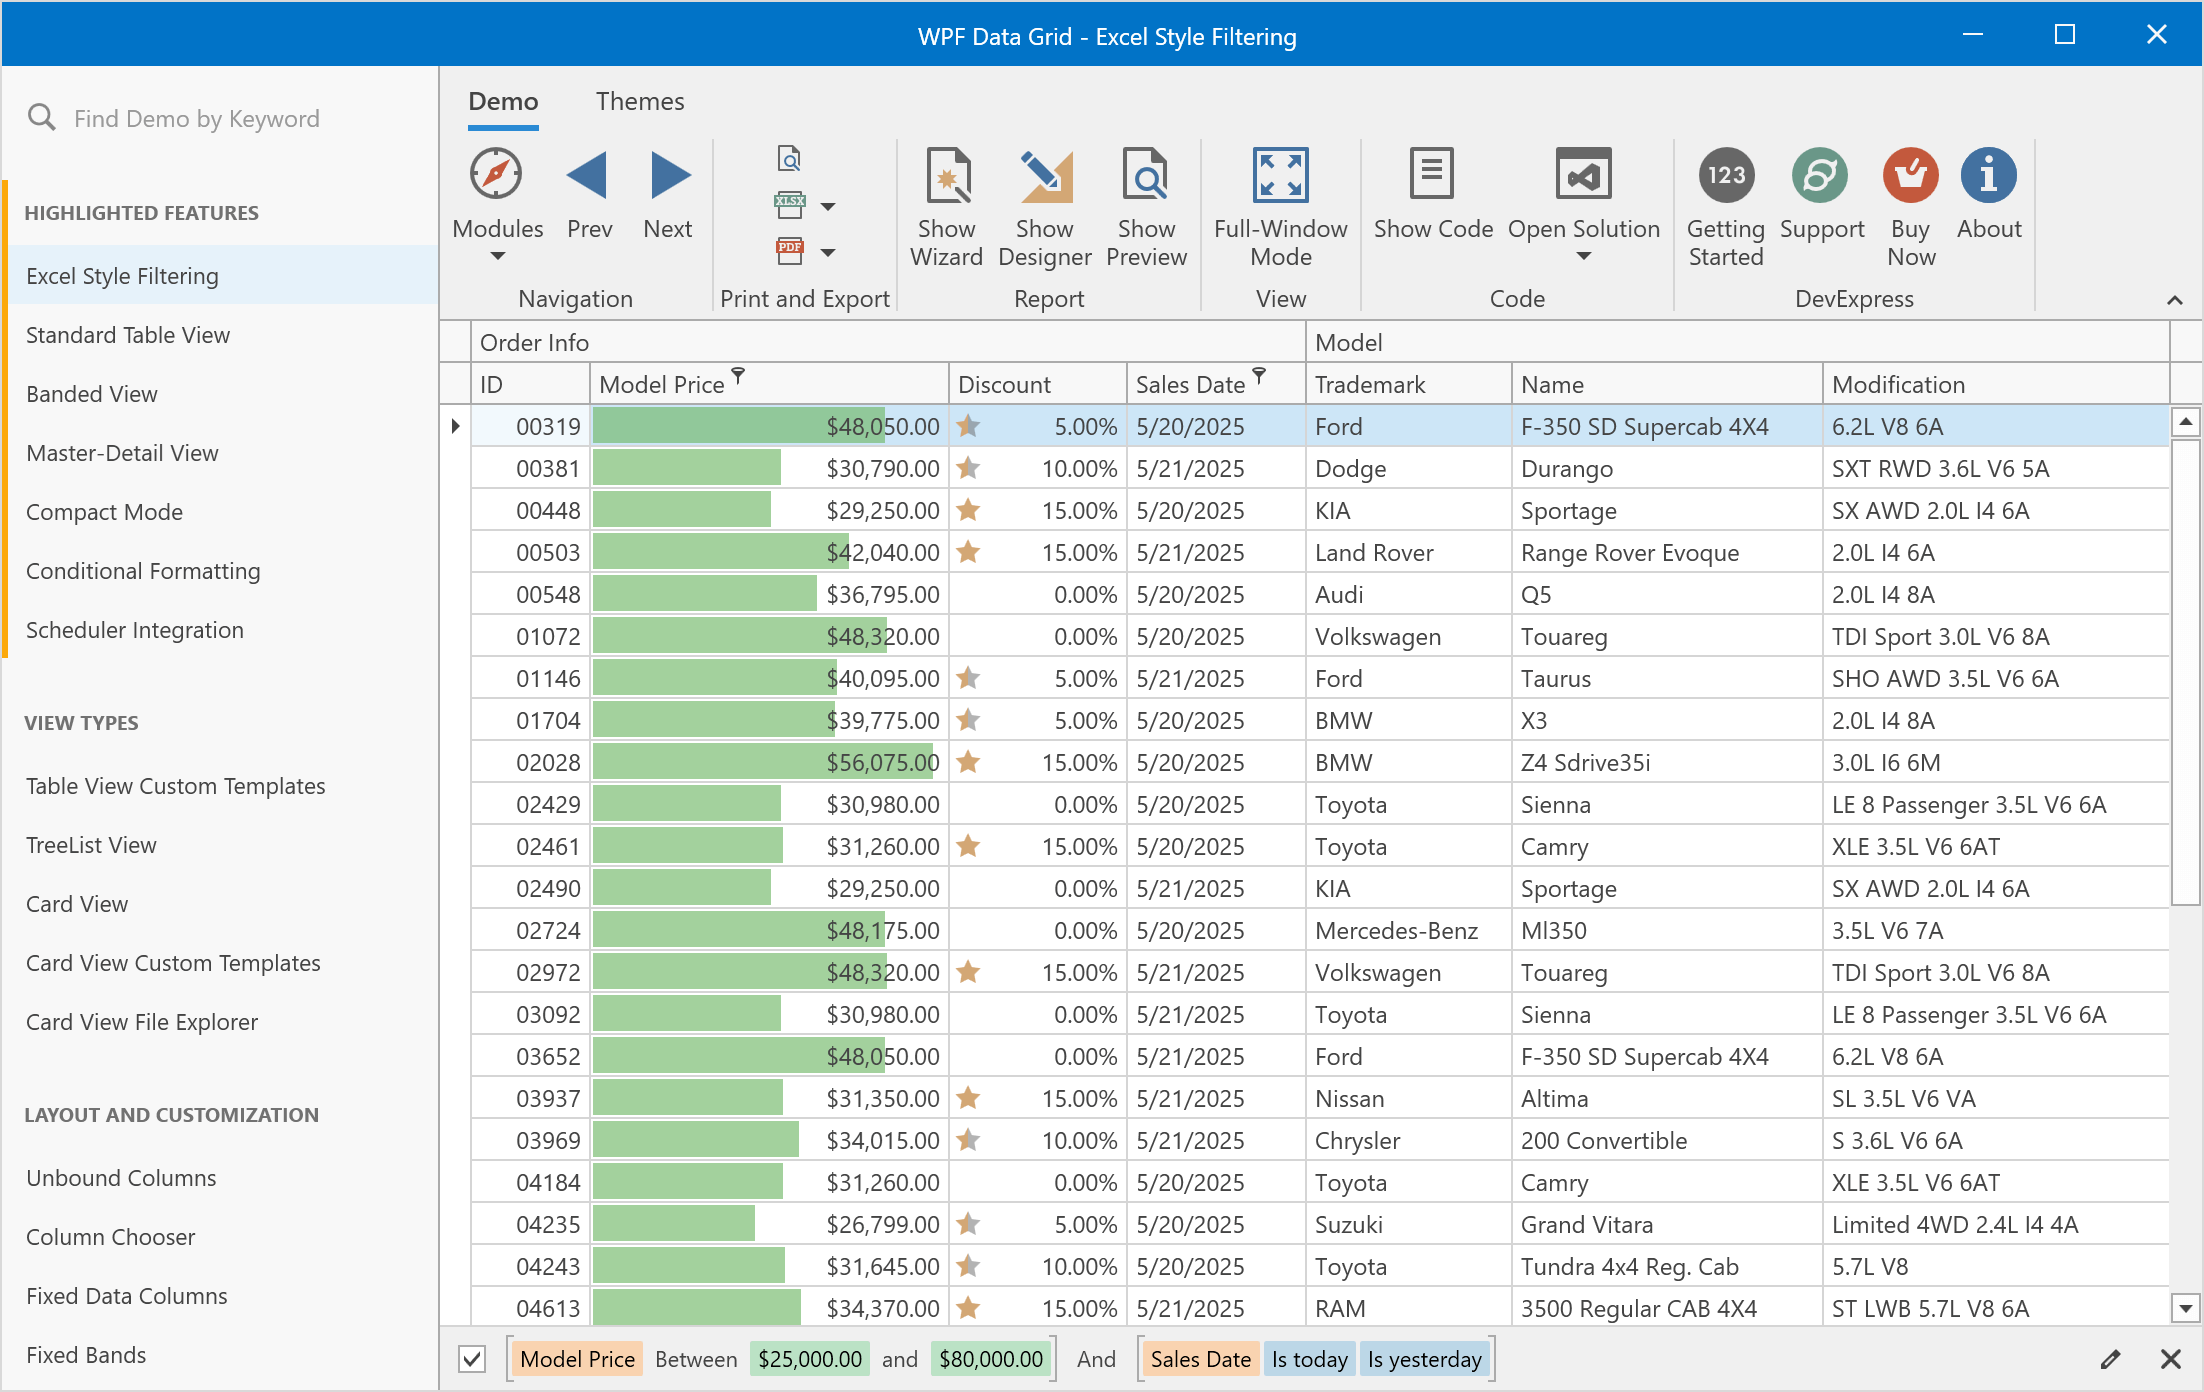The image size is (2204, 1392).
Task: Click the Buy Now icon
Action: (x=1910, y=175)
